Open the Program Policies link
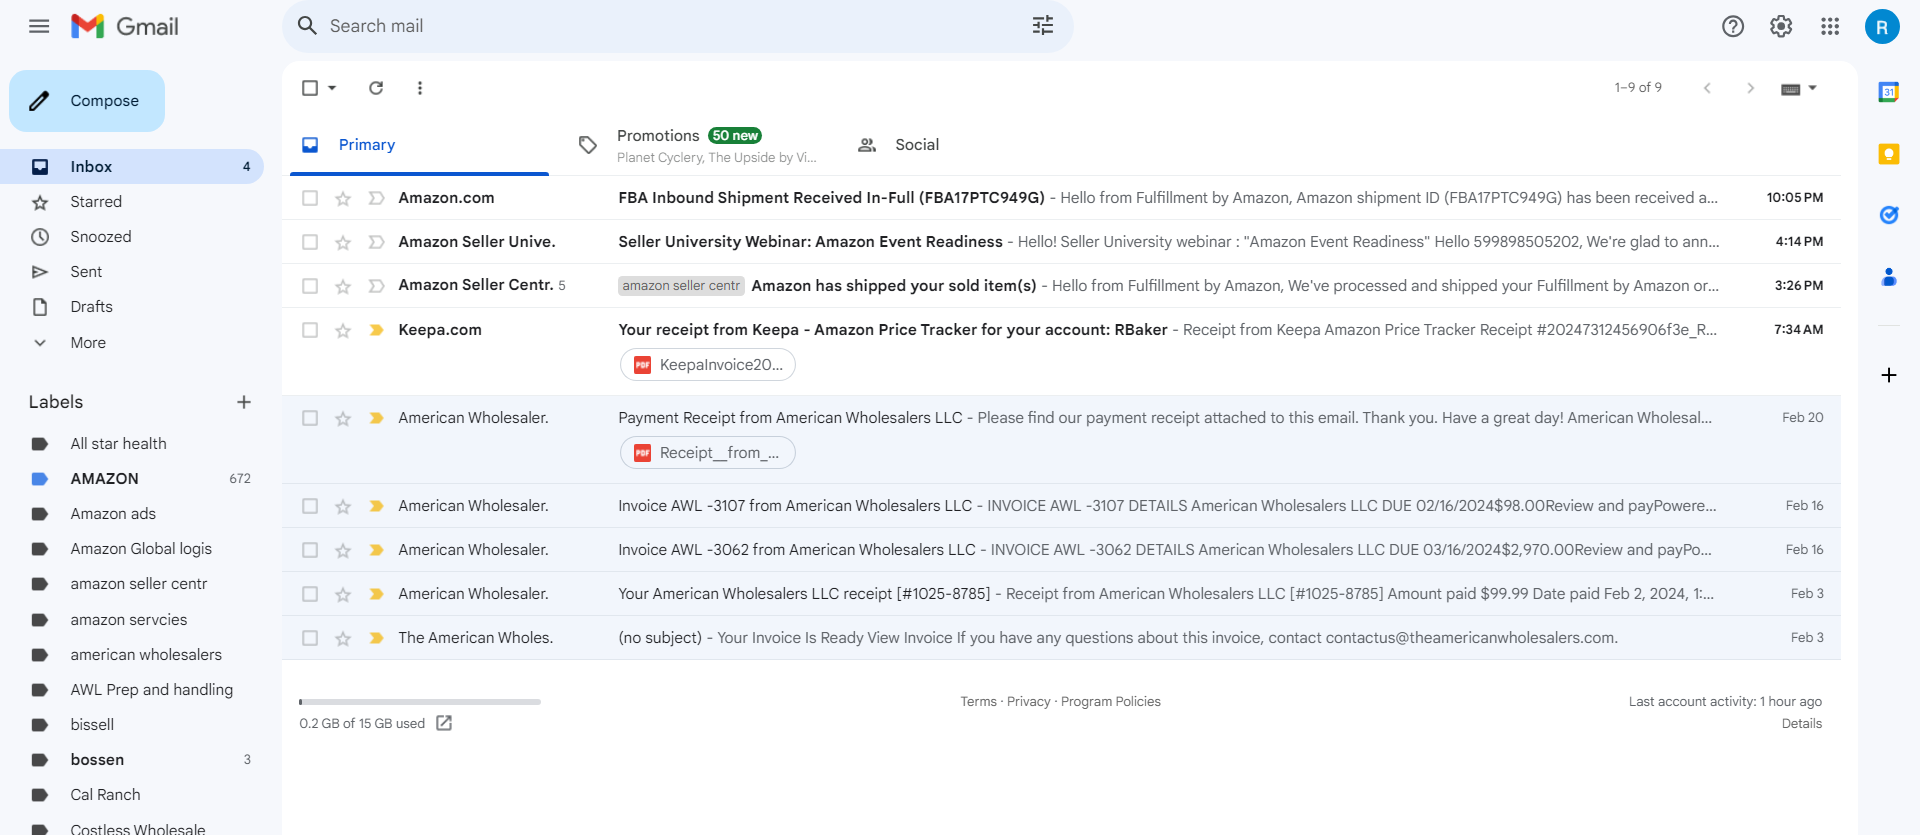The image size is (1920, 835). click(x=1110, y=702)
